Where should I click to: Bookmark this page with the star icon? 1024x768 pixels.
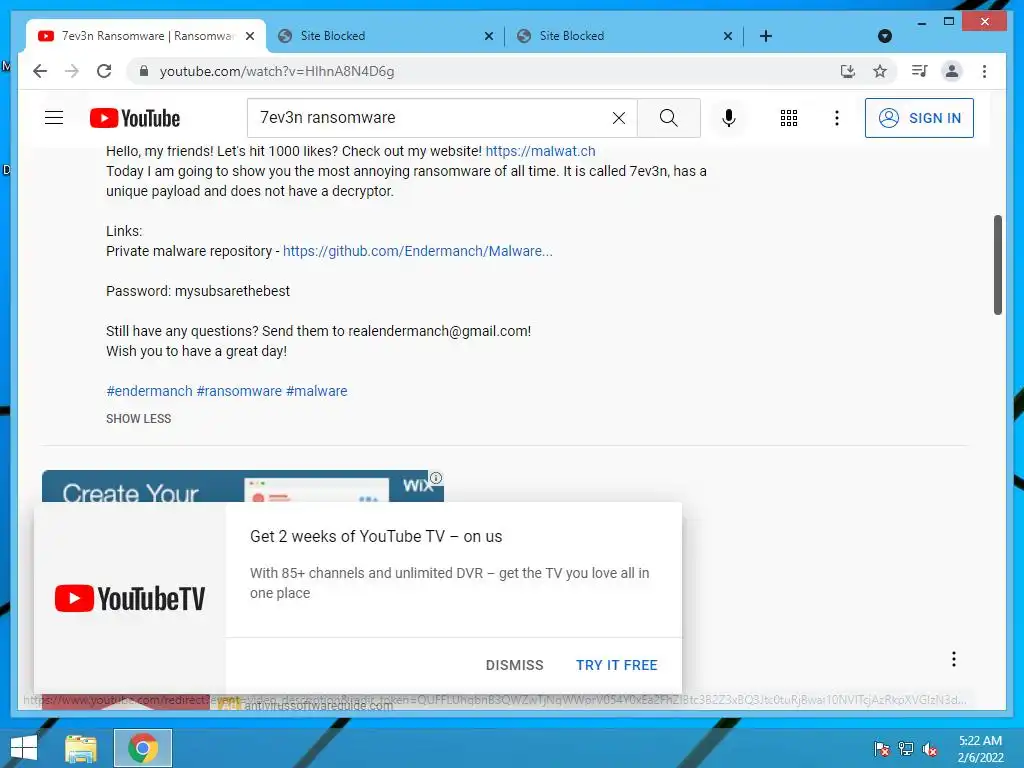(880, 71)
